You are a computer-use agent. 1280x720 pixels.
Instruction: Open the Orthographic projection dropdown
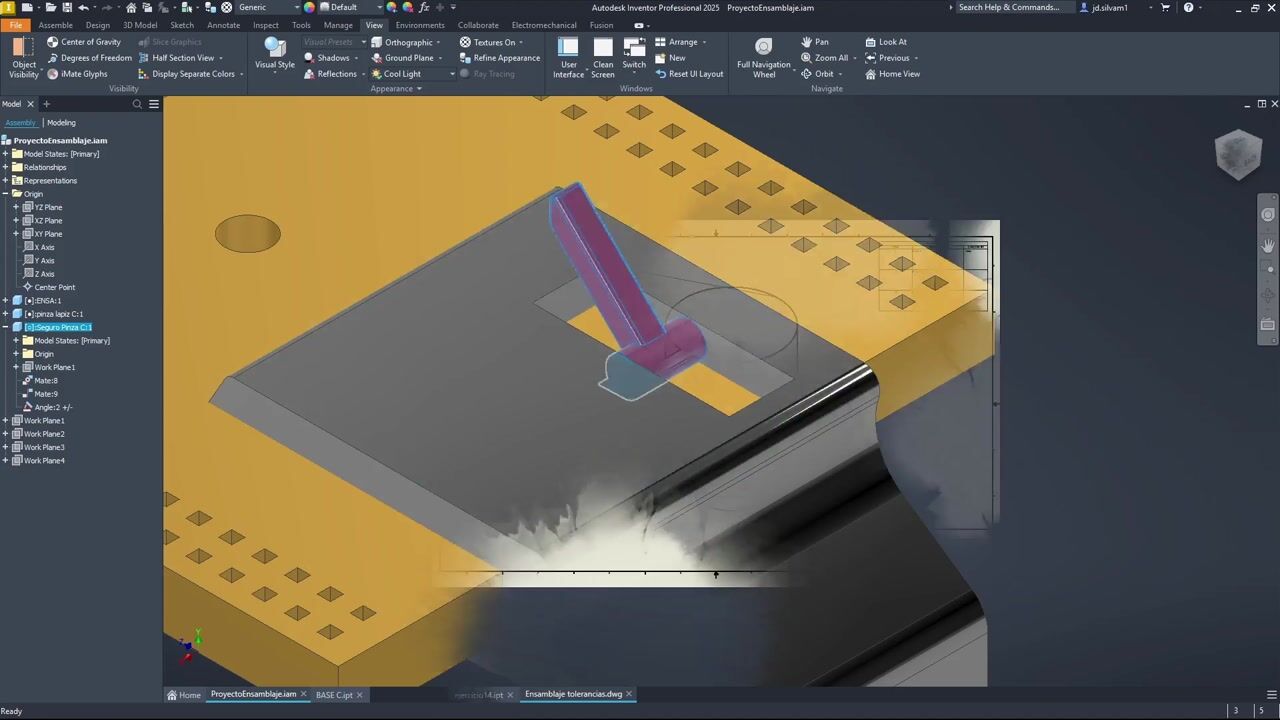[438, 43]
